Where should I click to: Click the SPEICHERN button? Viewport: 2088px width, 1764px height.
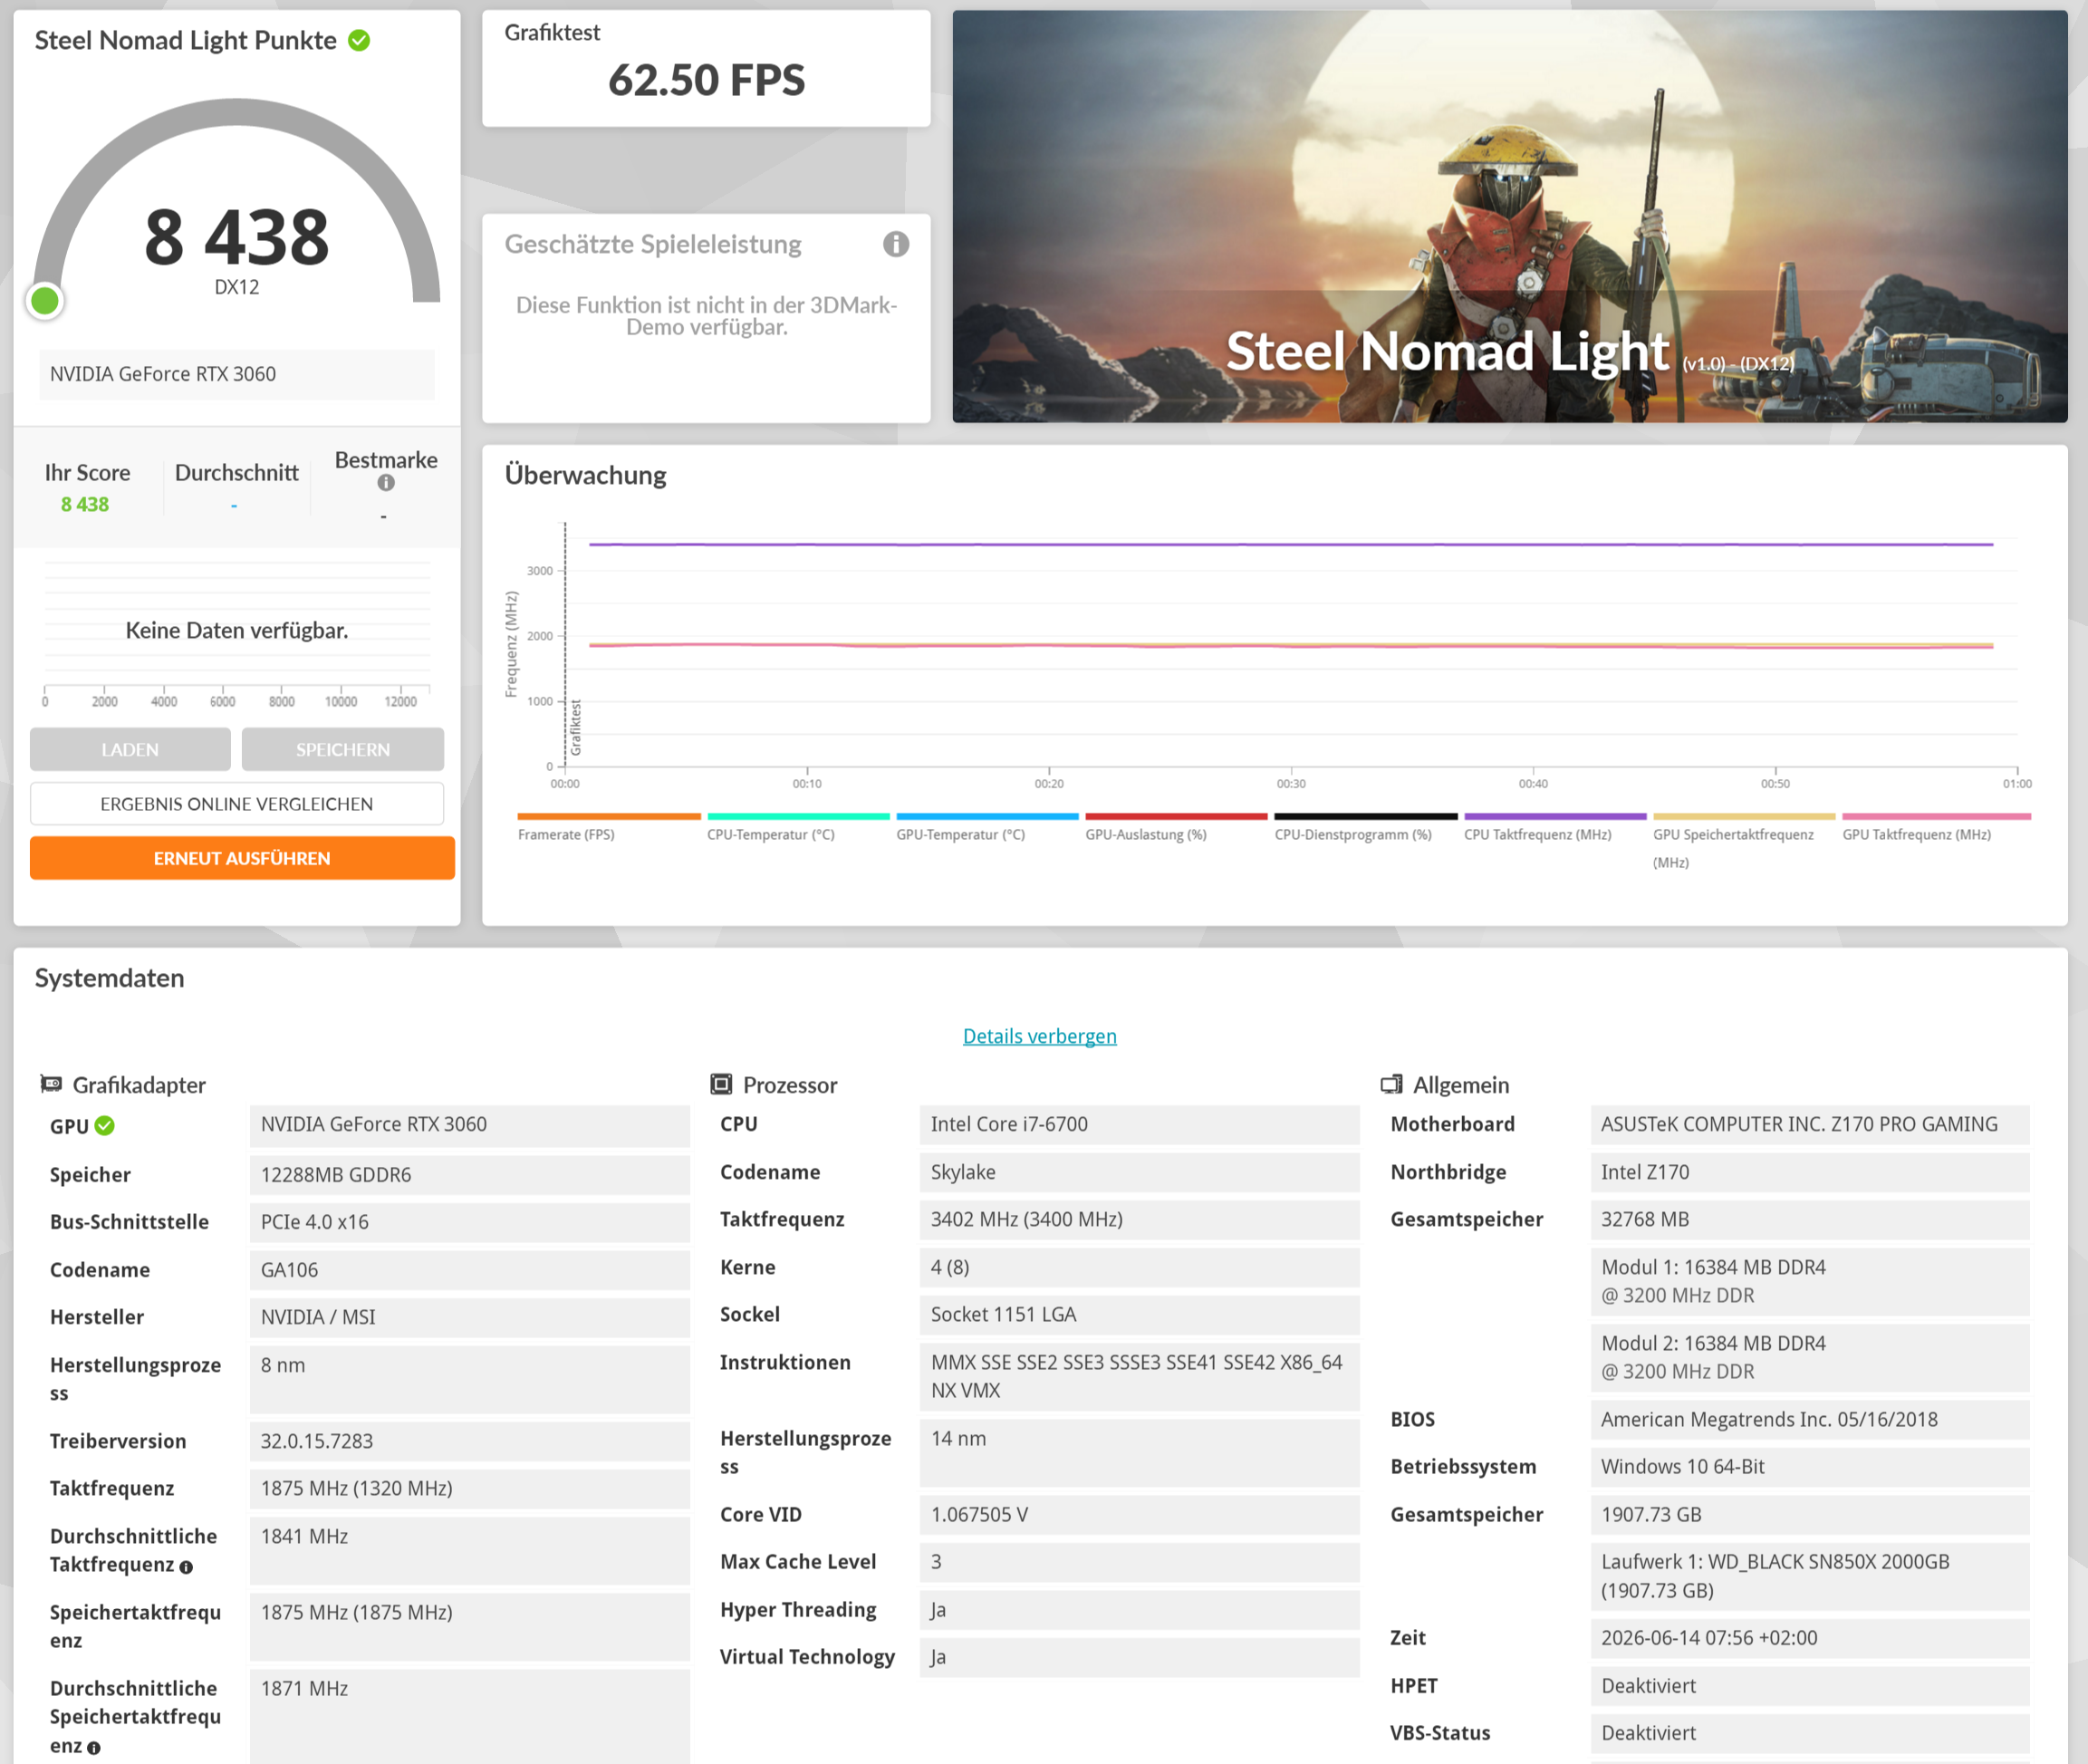tap(343, 749)
